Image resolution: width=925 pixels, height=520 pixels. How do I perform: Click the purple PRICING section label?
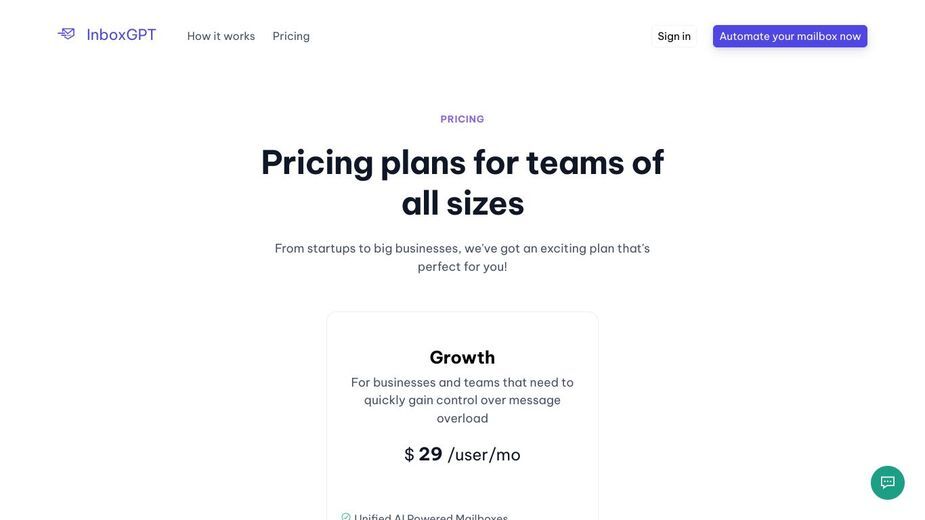(462, 119)
